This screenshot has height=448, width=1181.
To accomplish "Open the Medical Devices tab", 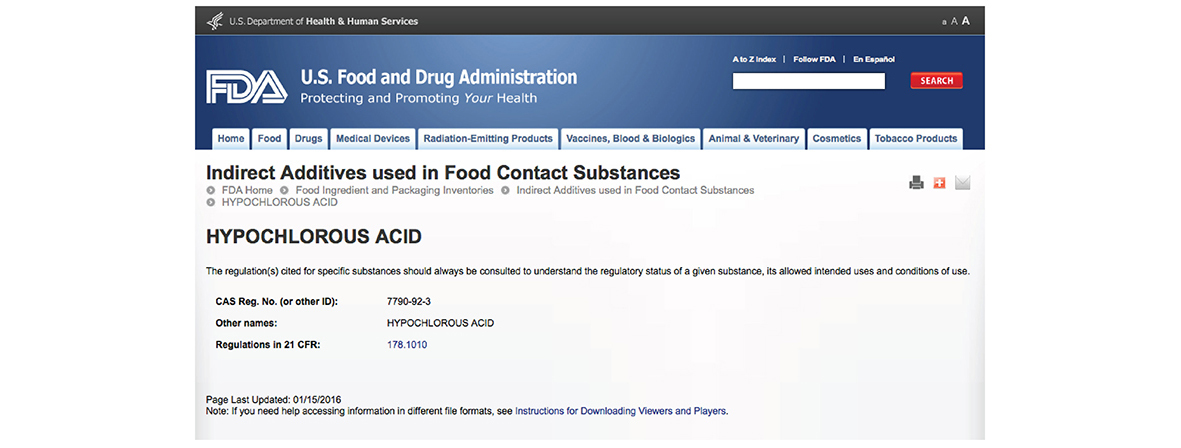I will 373,139.
